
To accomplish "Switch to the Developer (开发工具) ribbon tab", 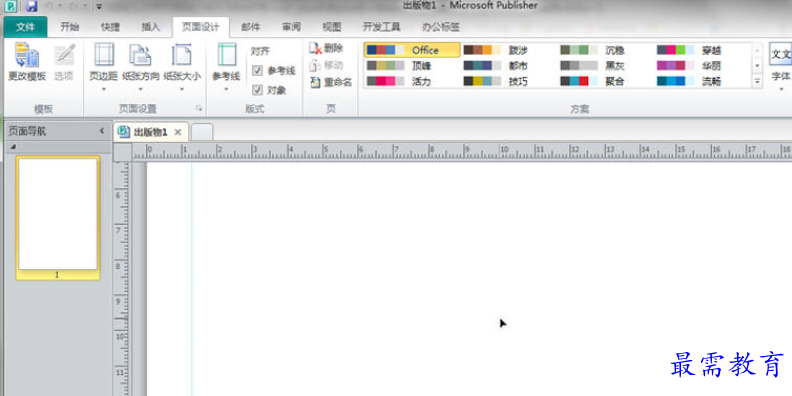I will (381, 27).
